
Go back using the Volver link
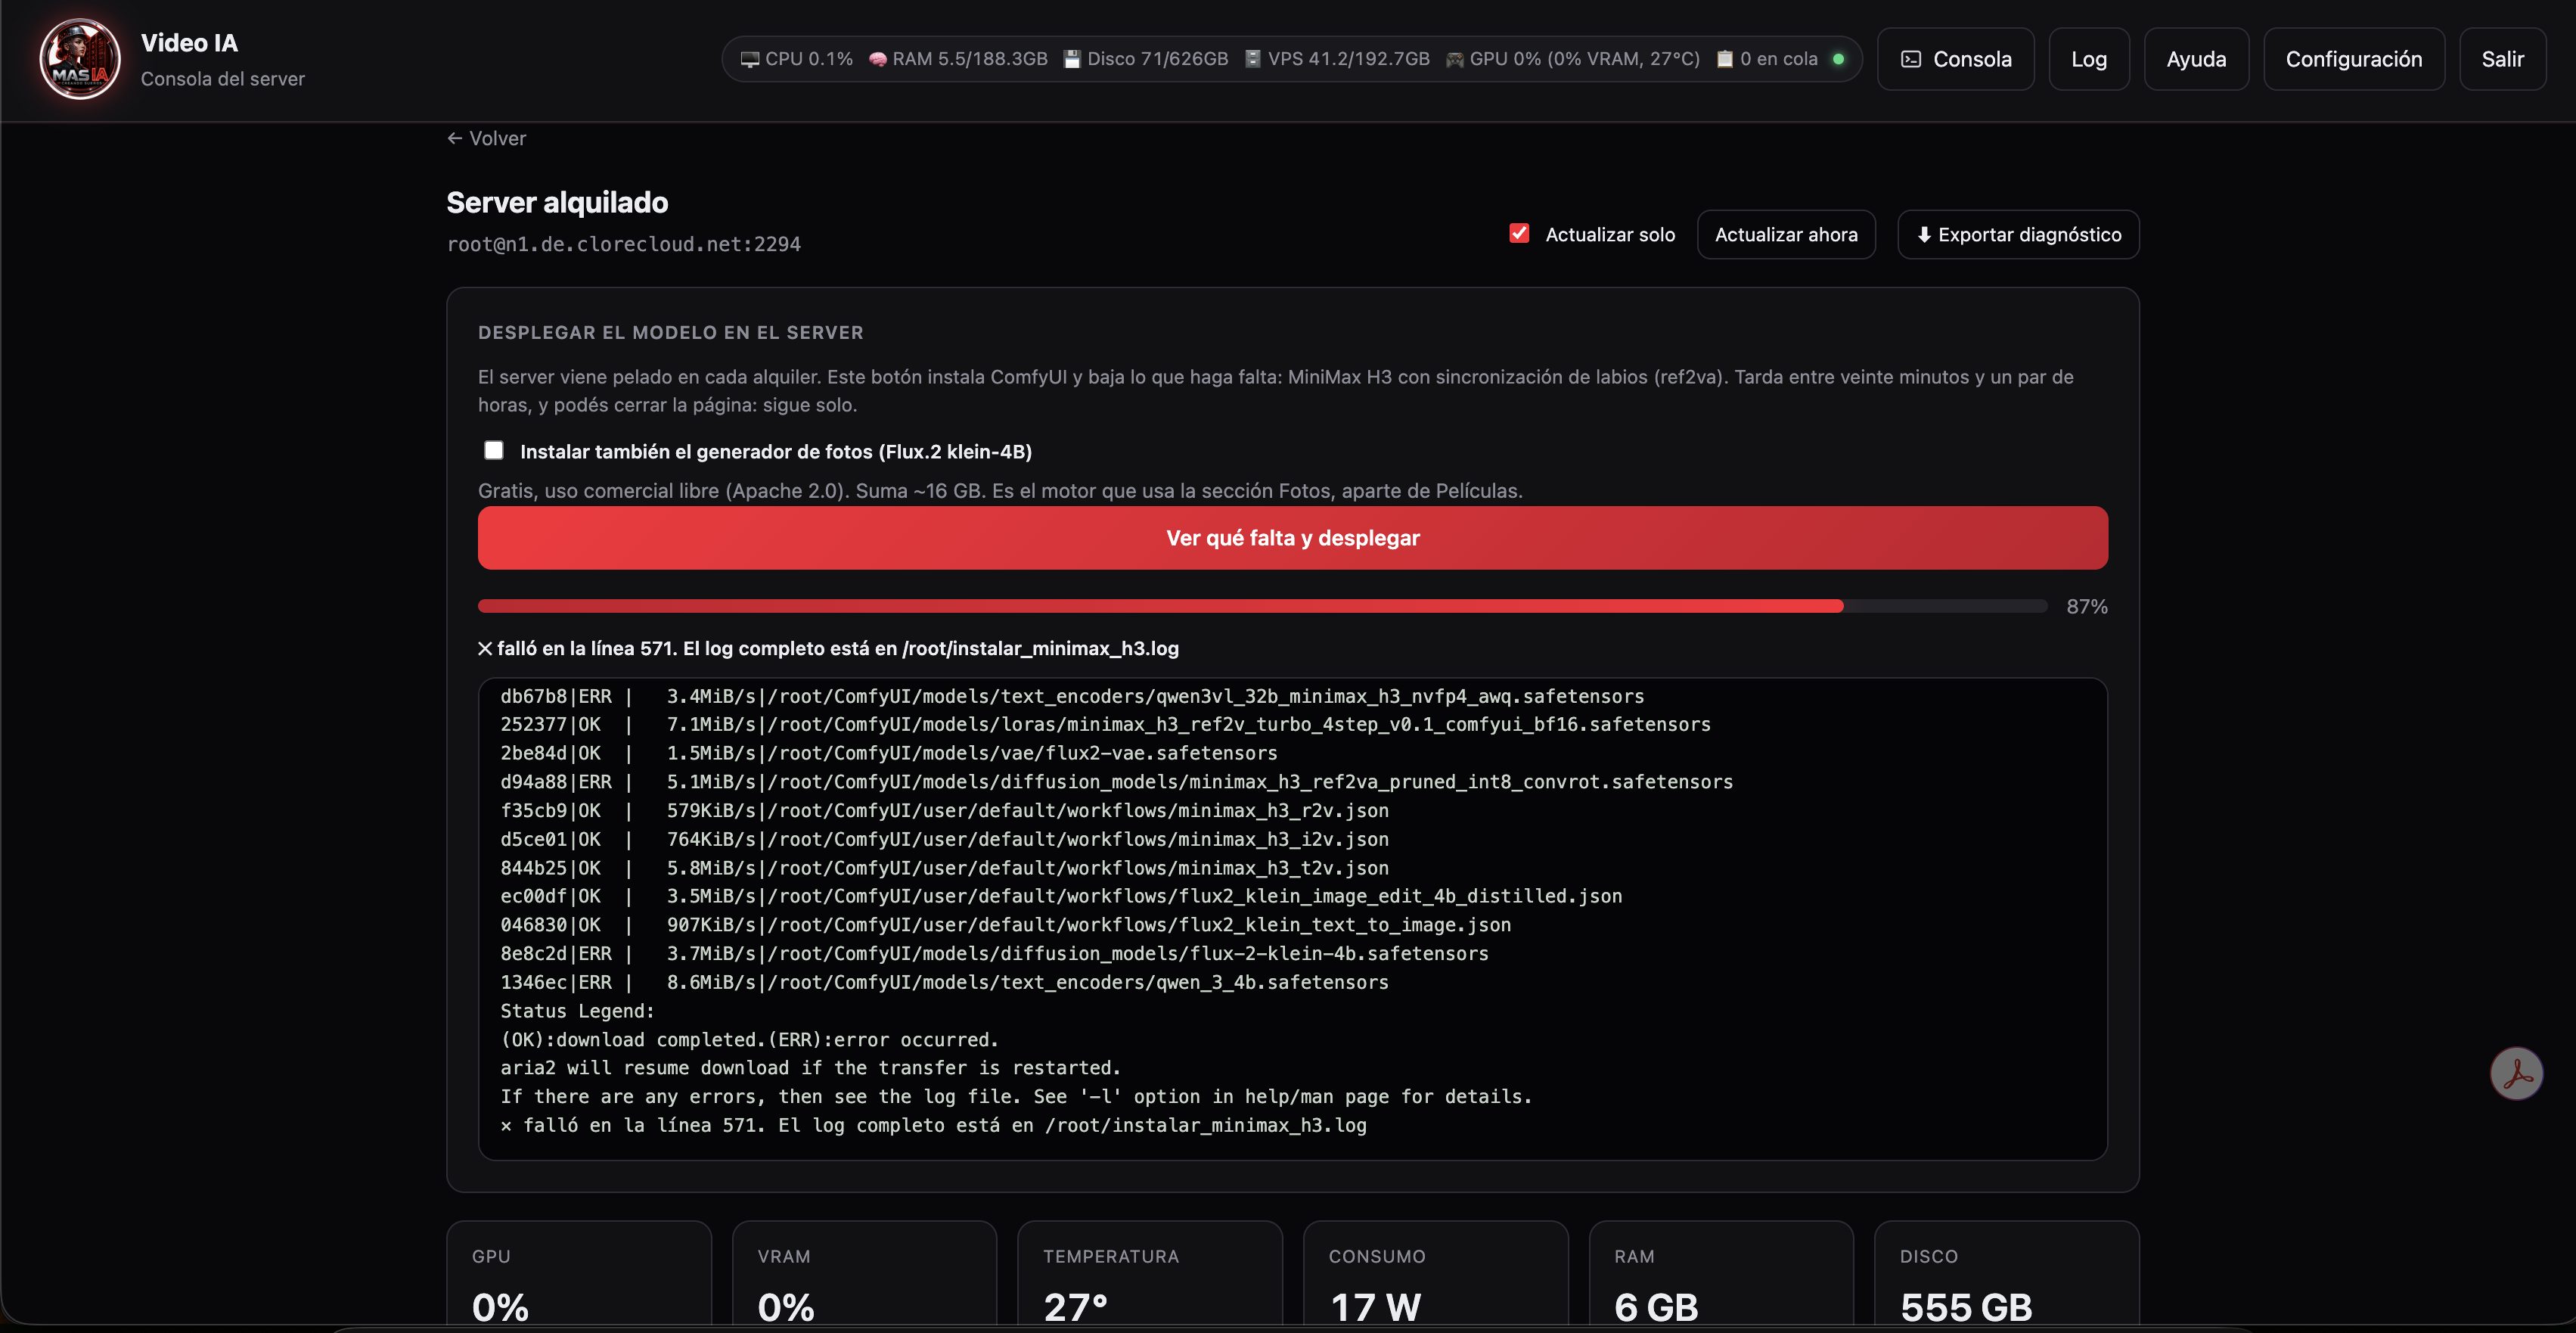[486, 138]
